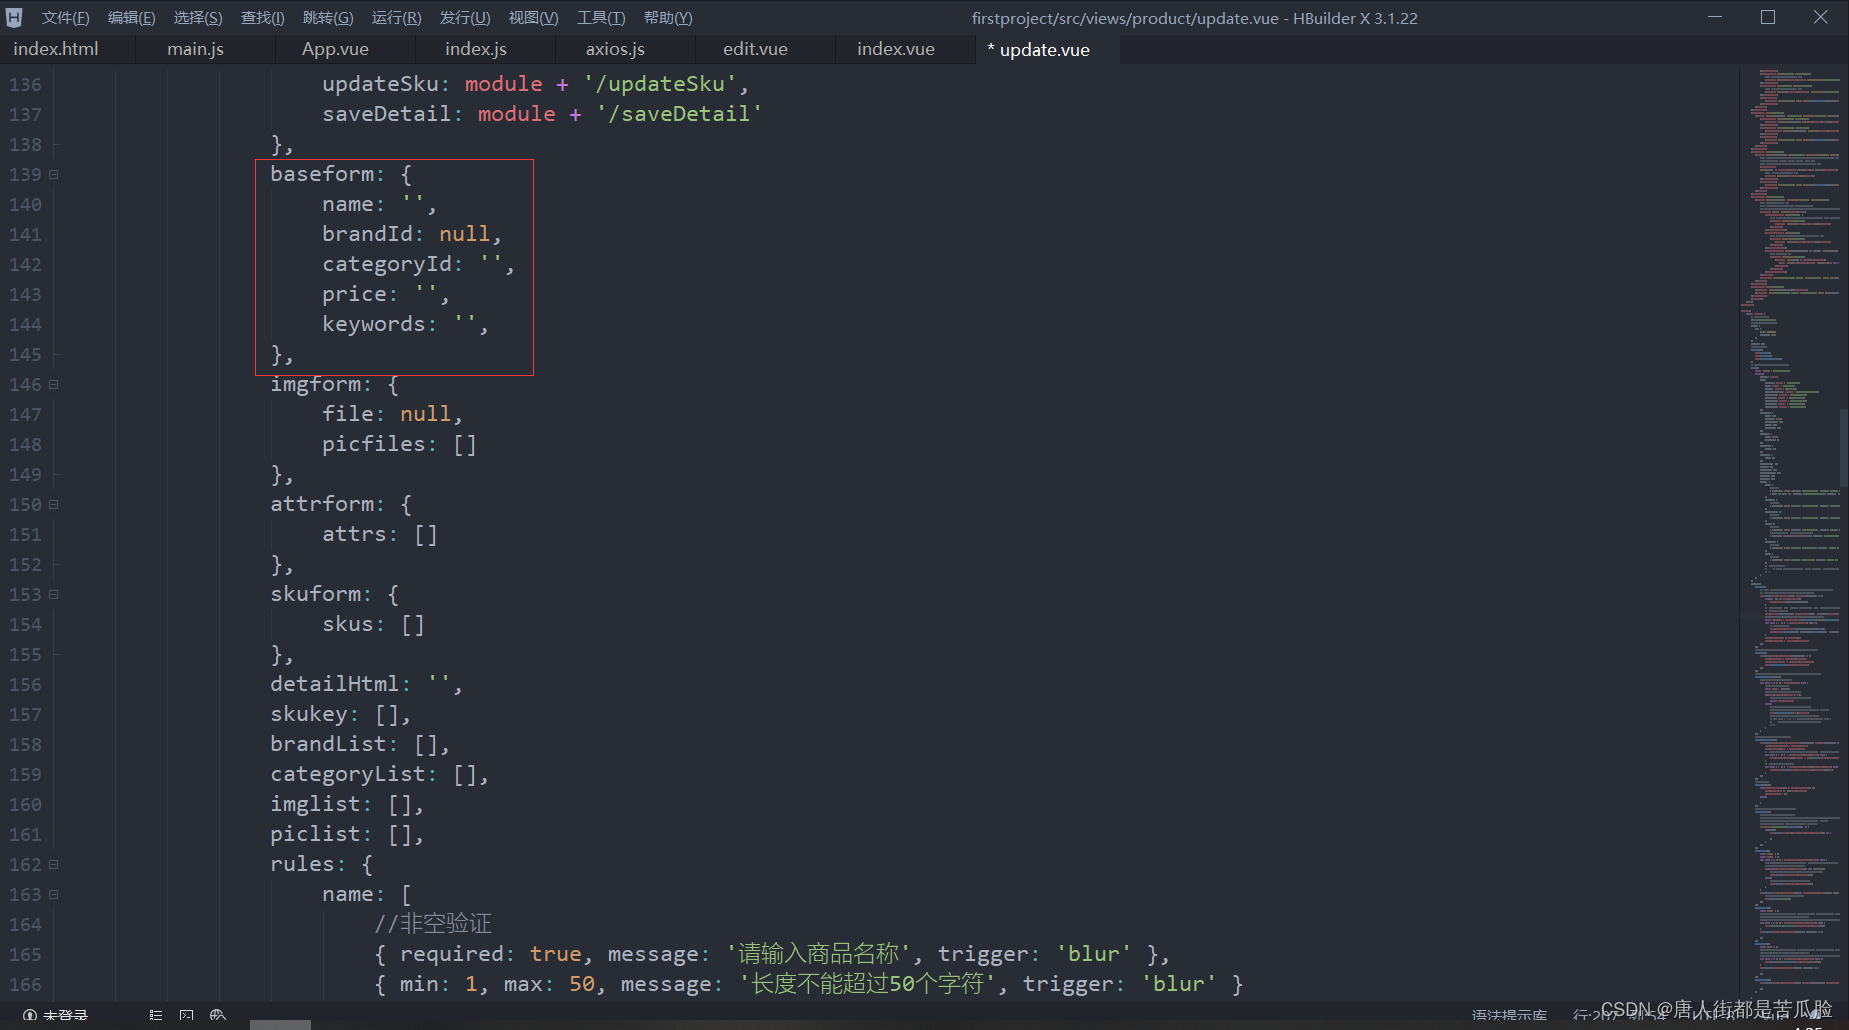Click the '/saveDetail' string on line 137
This screenshot has height=1030, width=1849.
(x=679, y=114)
